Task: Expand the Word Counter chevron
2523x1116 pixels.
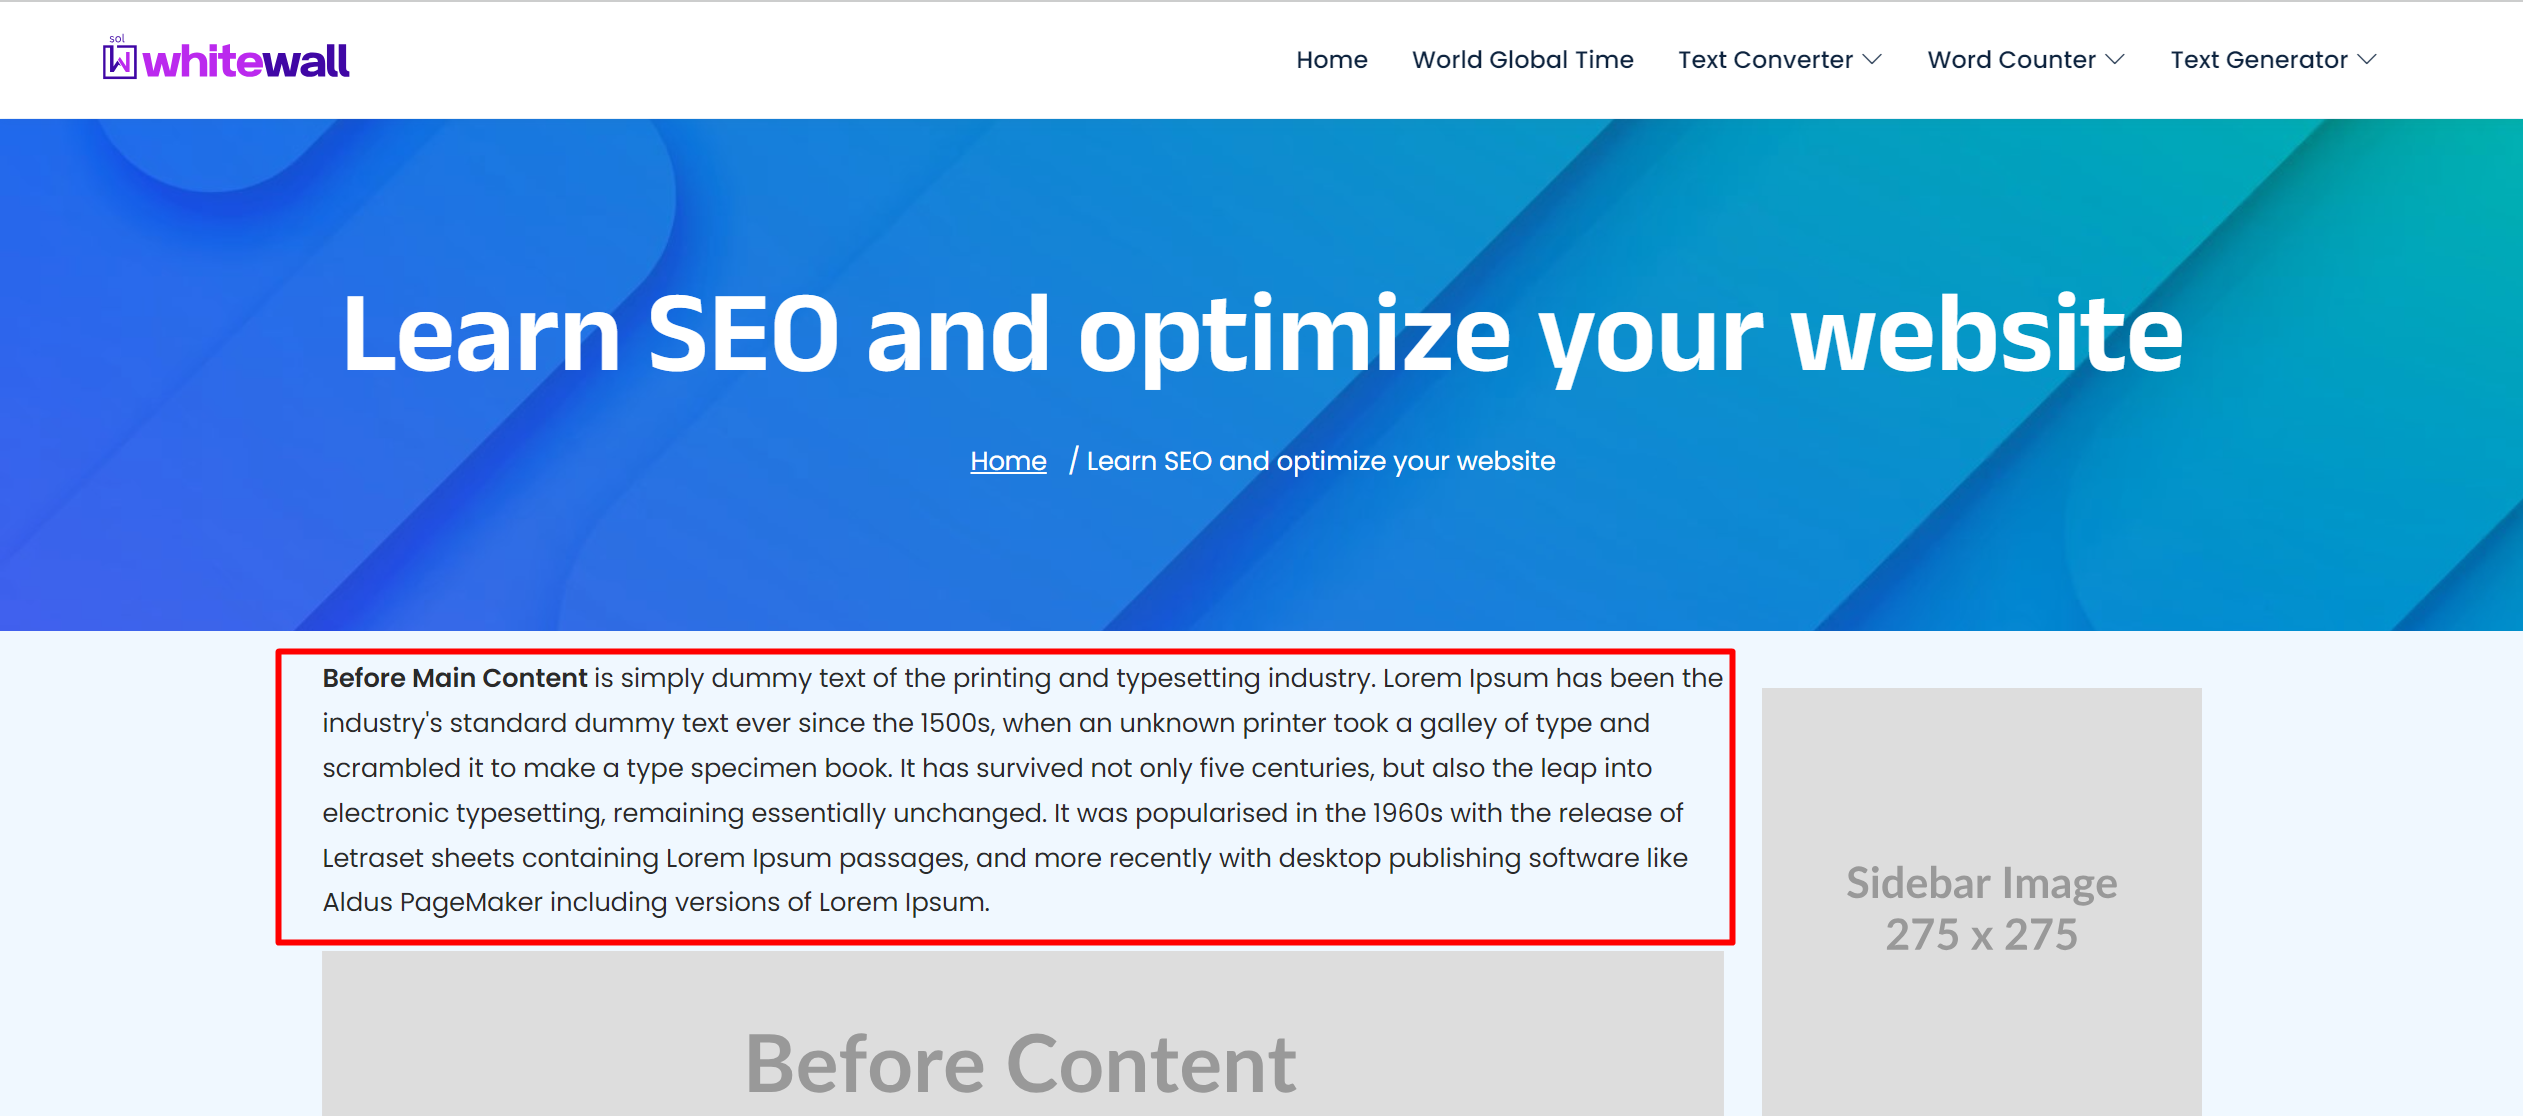Action: pyautogui.click(x=2115, y=60)
